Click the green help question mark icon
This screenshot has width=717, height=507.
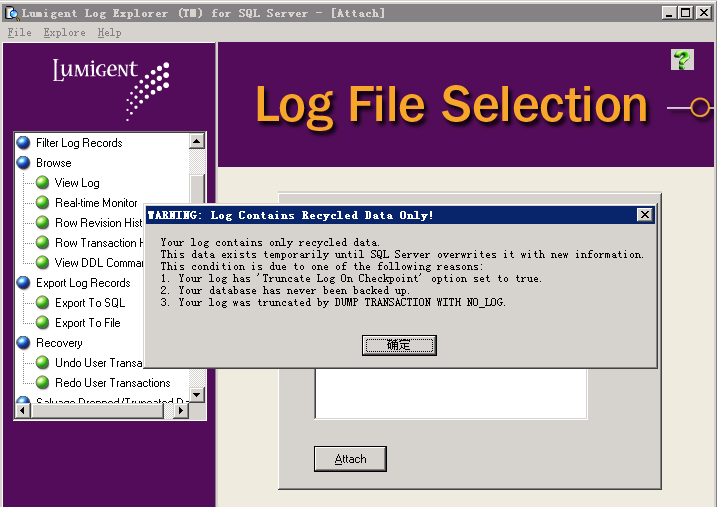[682, 59]
